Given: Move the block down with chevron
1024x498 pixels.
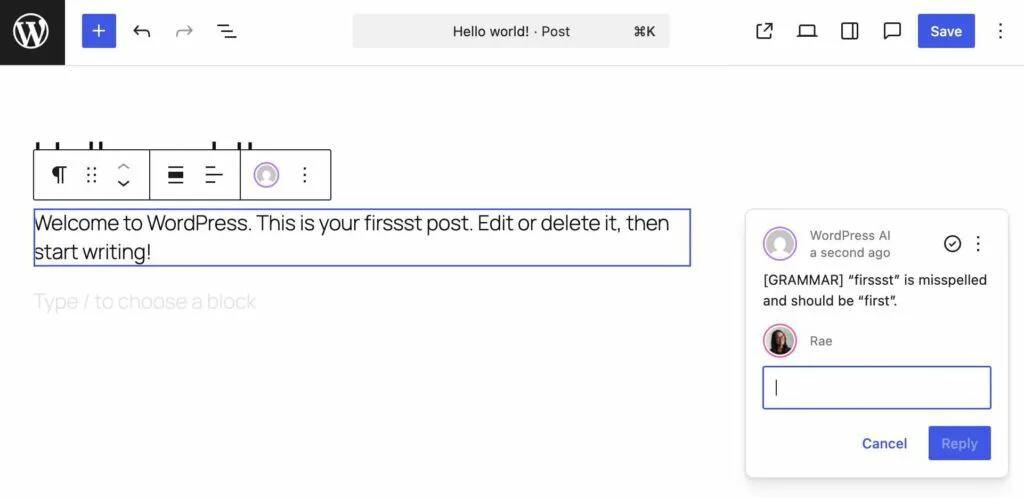Looking at the screenshot, I should coord(123,184).
